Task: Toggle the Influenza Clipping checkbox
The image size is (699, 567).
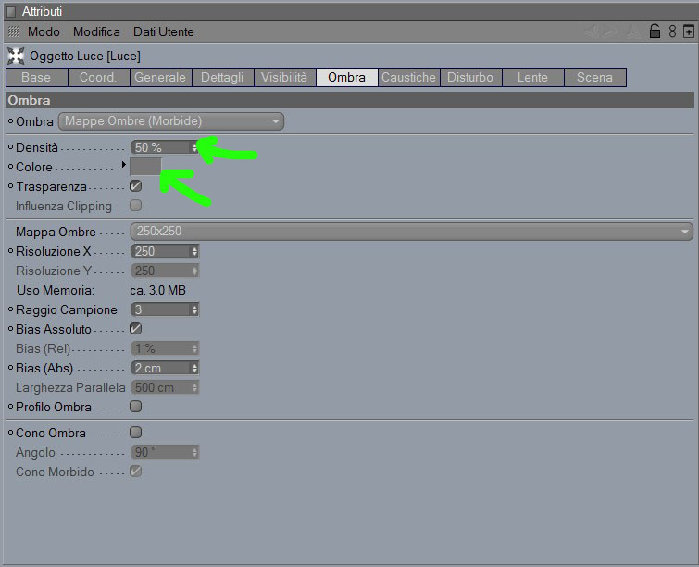Action: [x=136, y=205]
